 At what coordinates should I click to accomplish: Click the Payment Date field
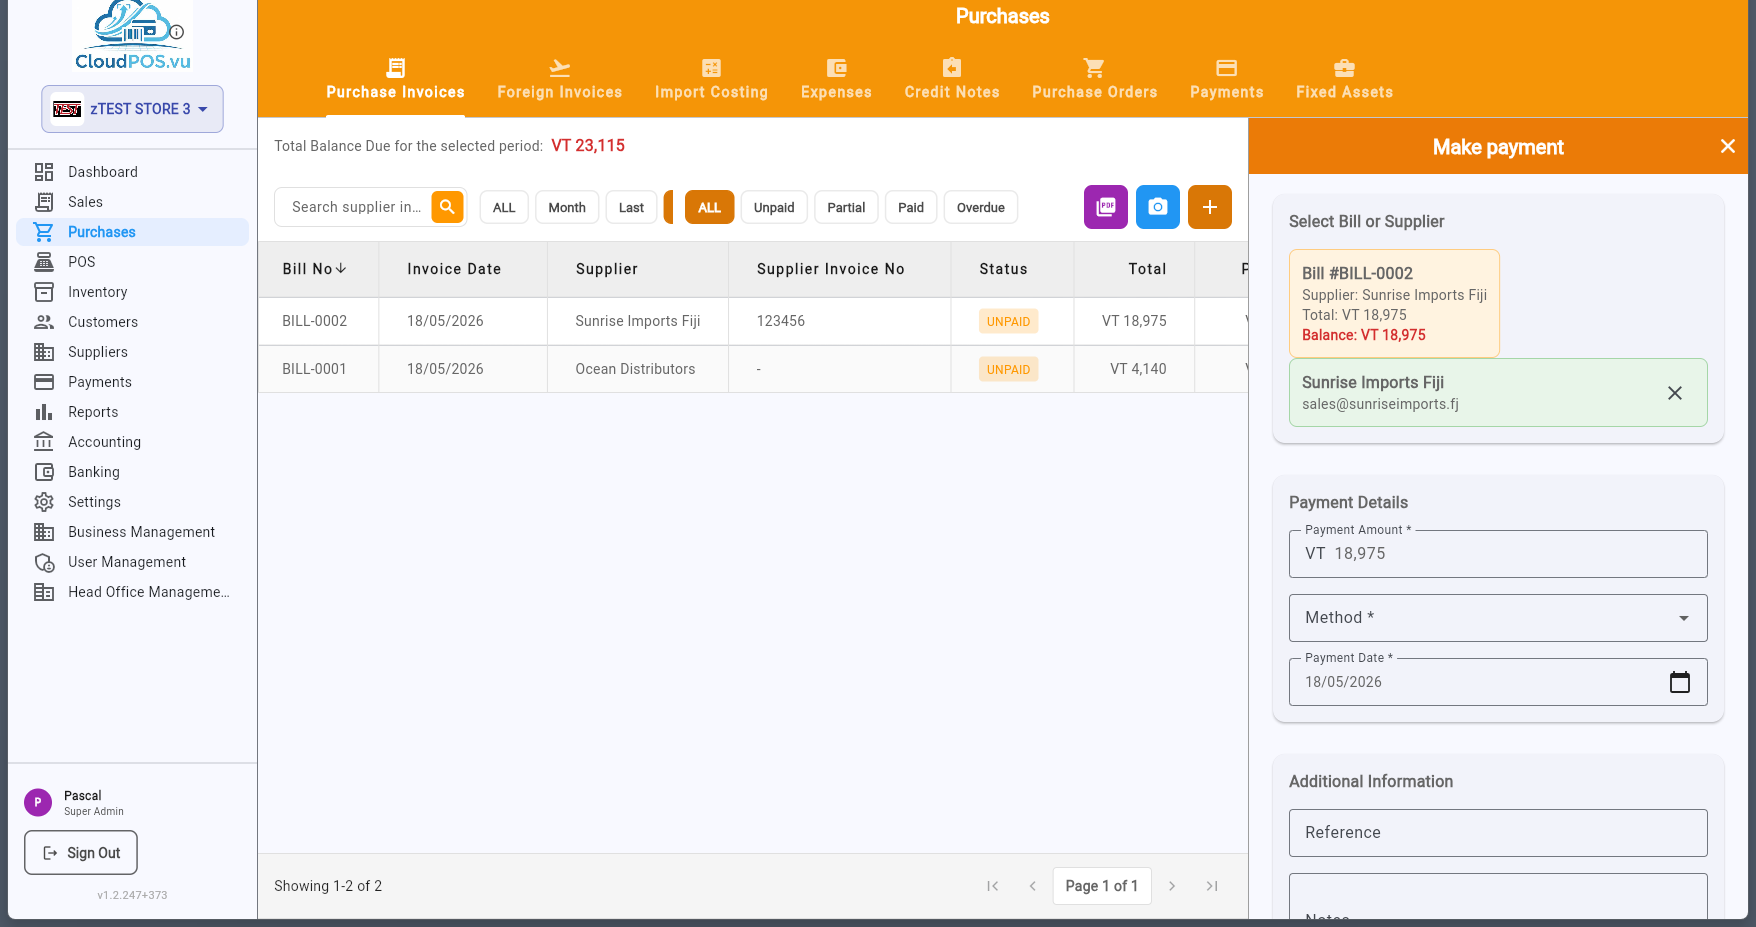(1498, 682)
